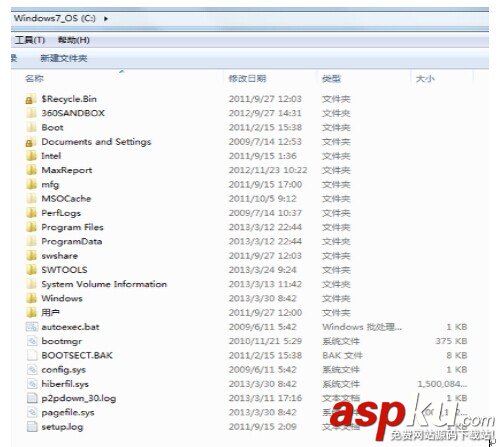Click the Boot folder icon
This screenshot has height=447, width=500.
31,128
